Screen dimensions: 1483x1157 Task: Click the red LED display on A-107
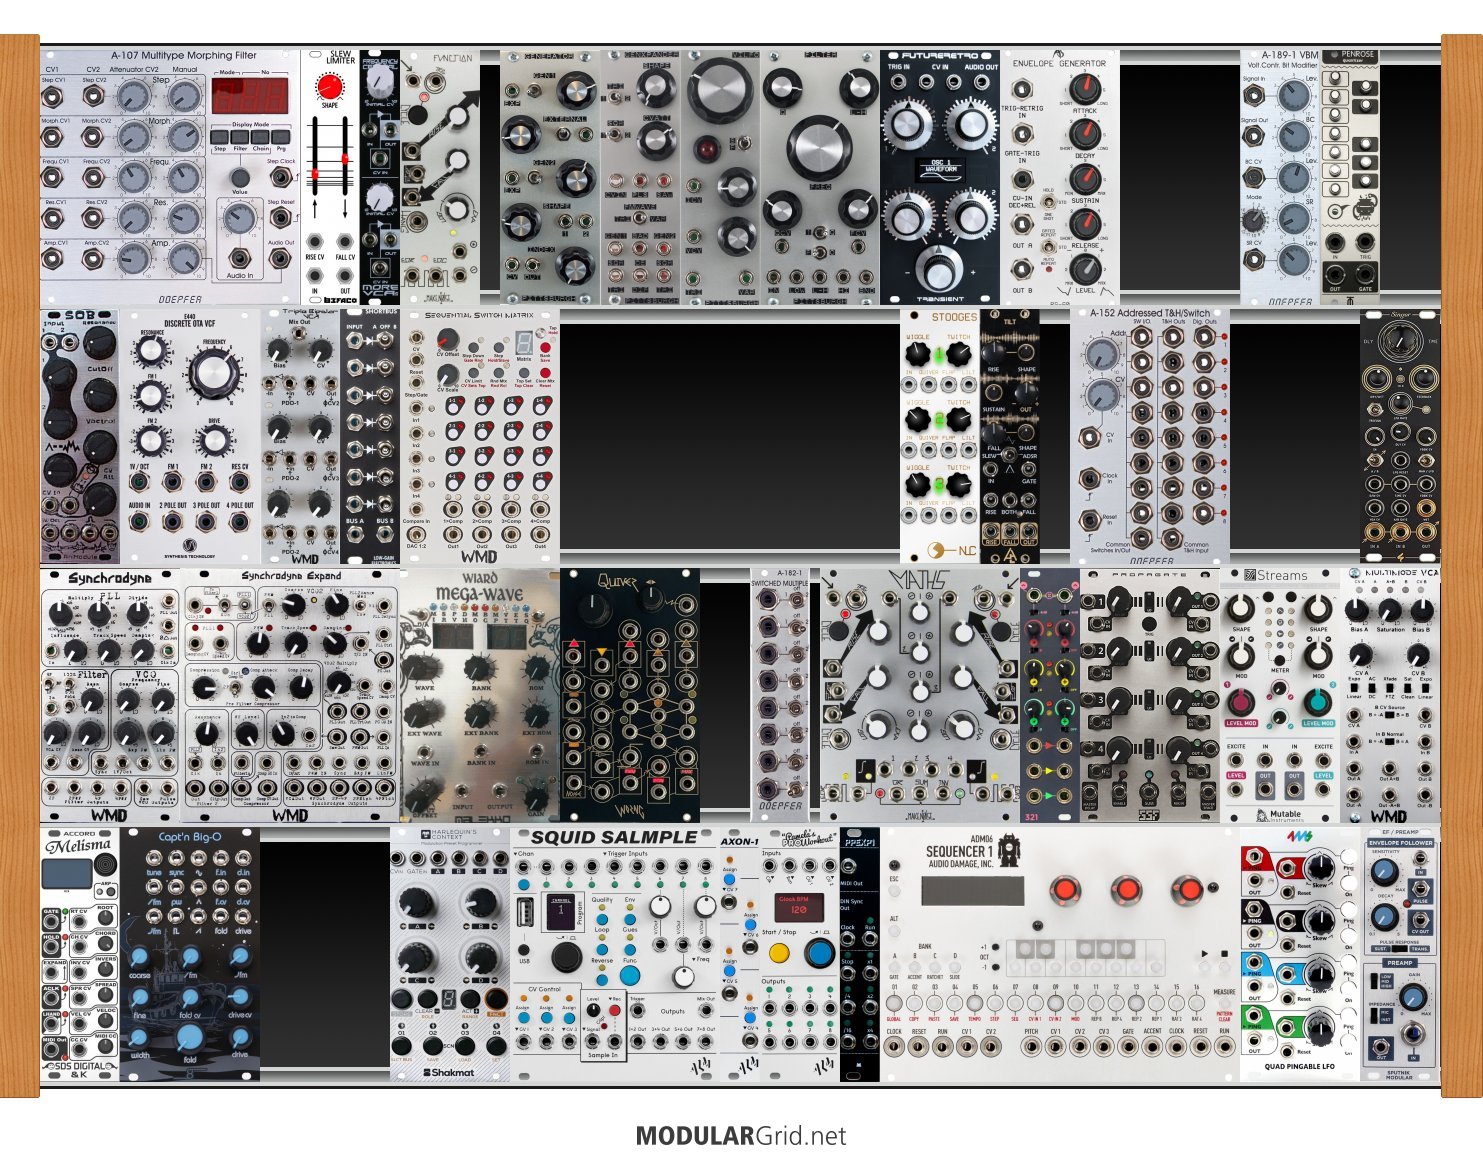point(250,96)
